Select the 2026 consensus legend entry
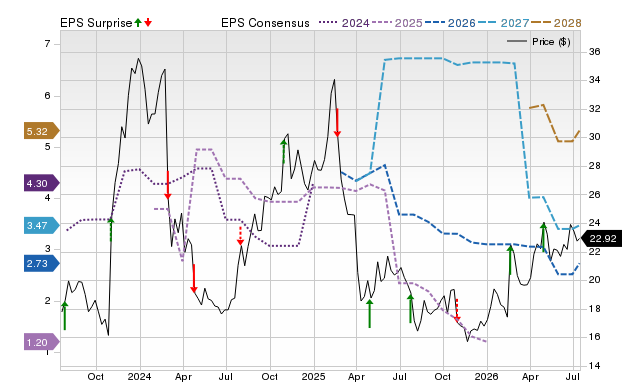 450,23
